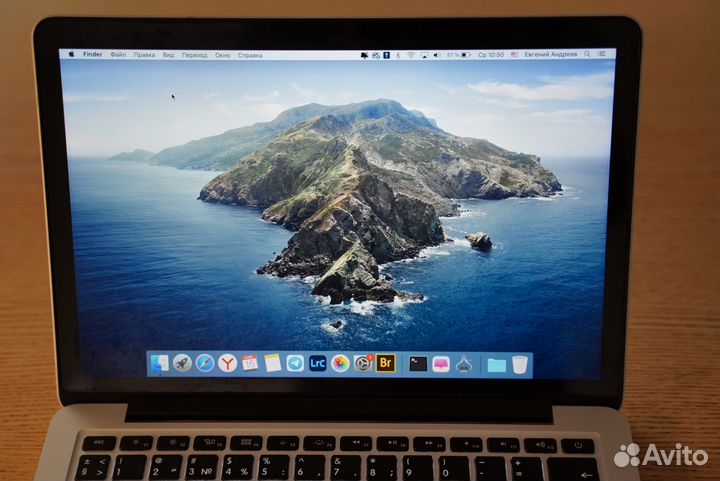Open the blue folder stack in Dock
The width and height of the screenshot is (720, 481).
pos(496,365)
